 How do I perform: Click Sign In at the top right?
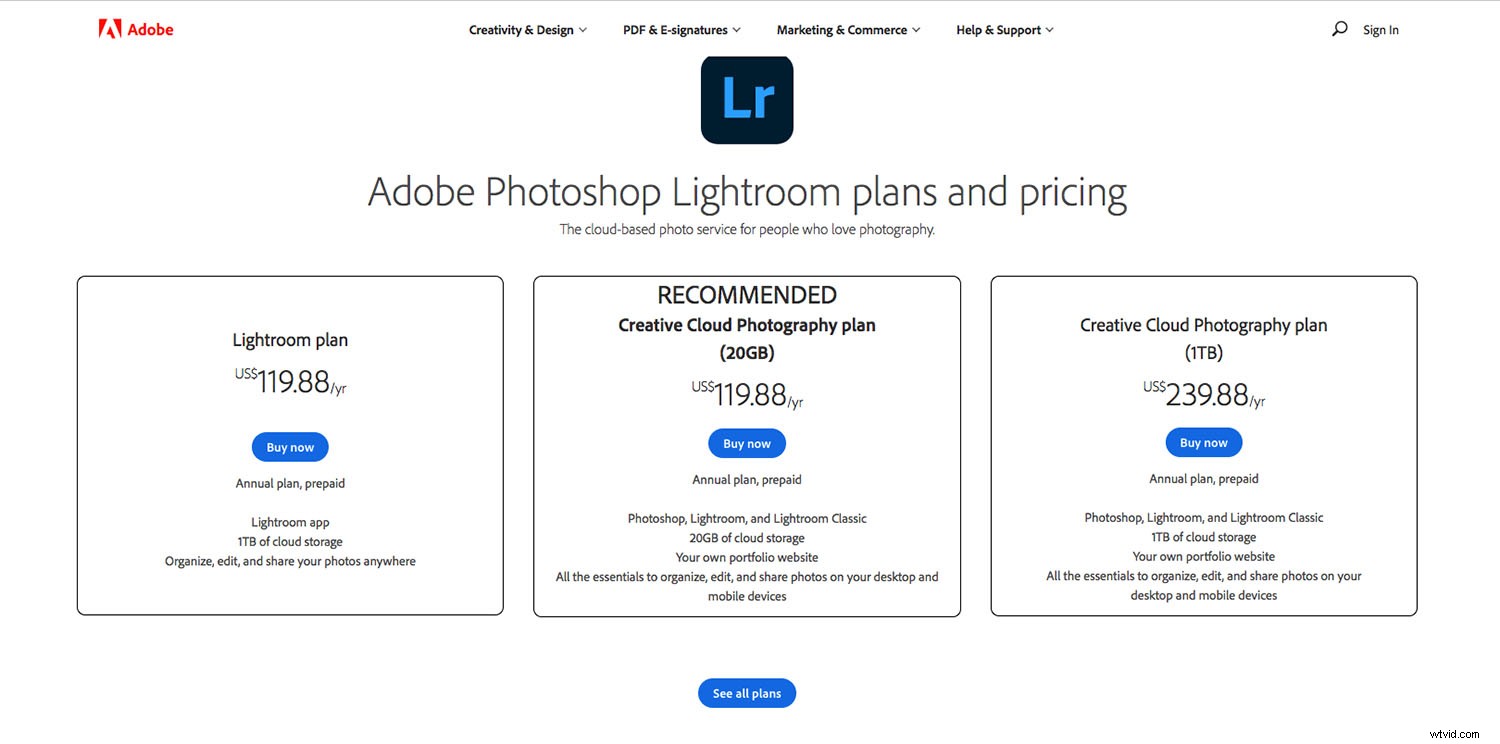[1380, 30]
